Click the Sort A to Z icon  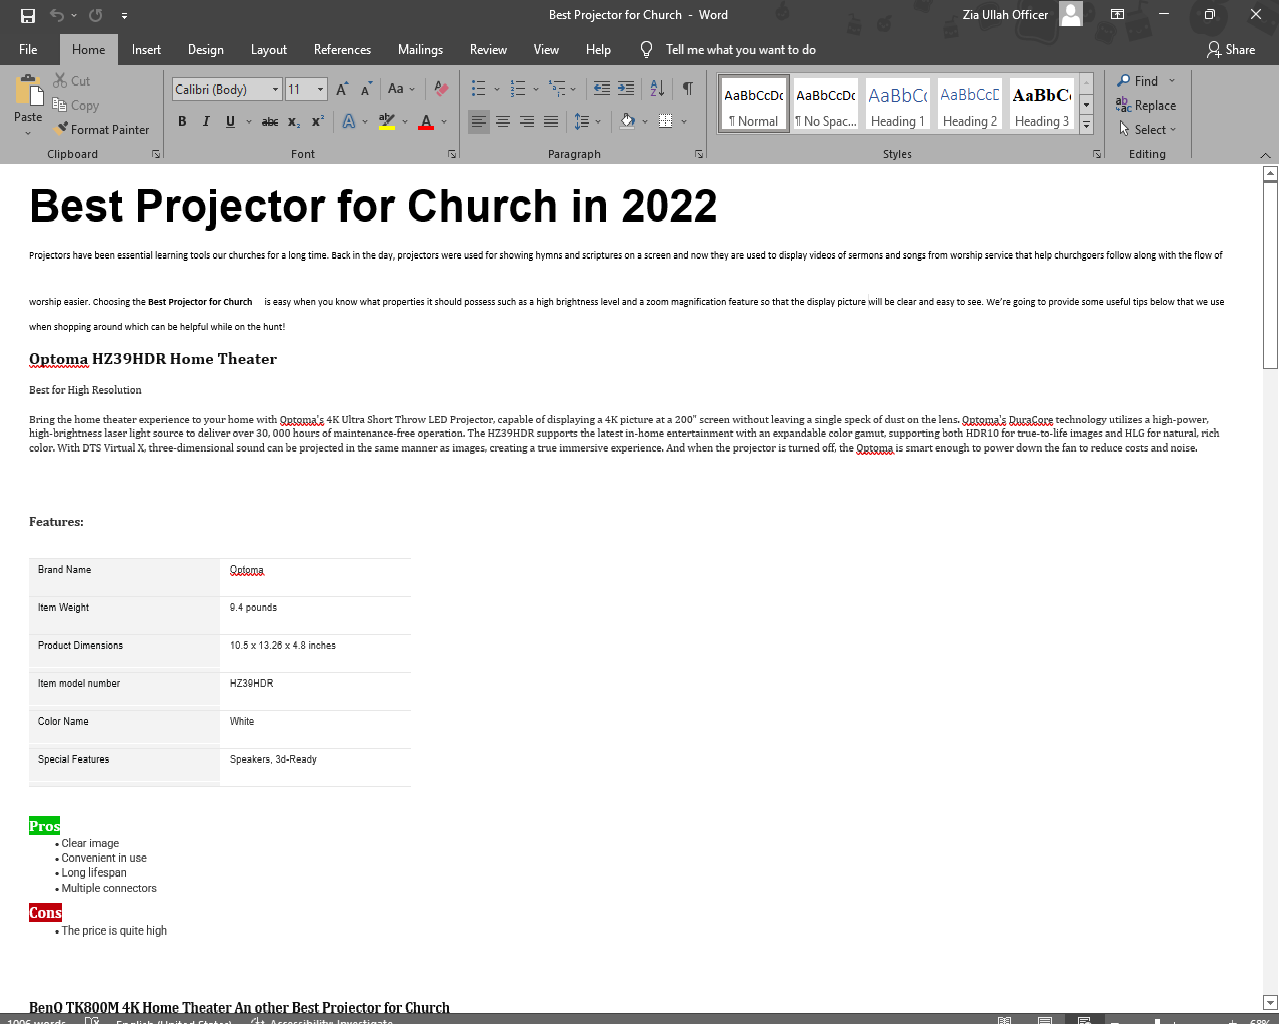coord(657,89)
